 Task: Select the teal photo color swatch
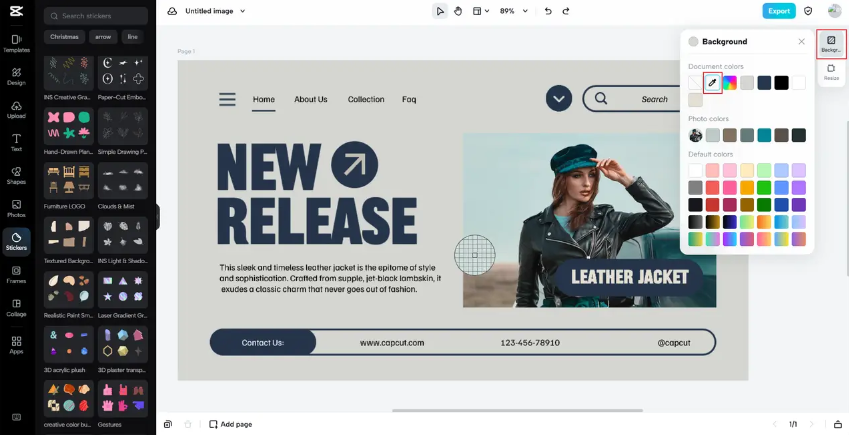pos(764,135)
